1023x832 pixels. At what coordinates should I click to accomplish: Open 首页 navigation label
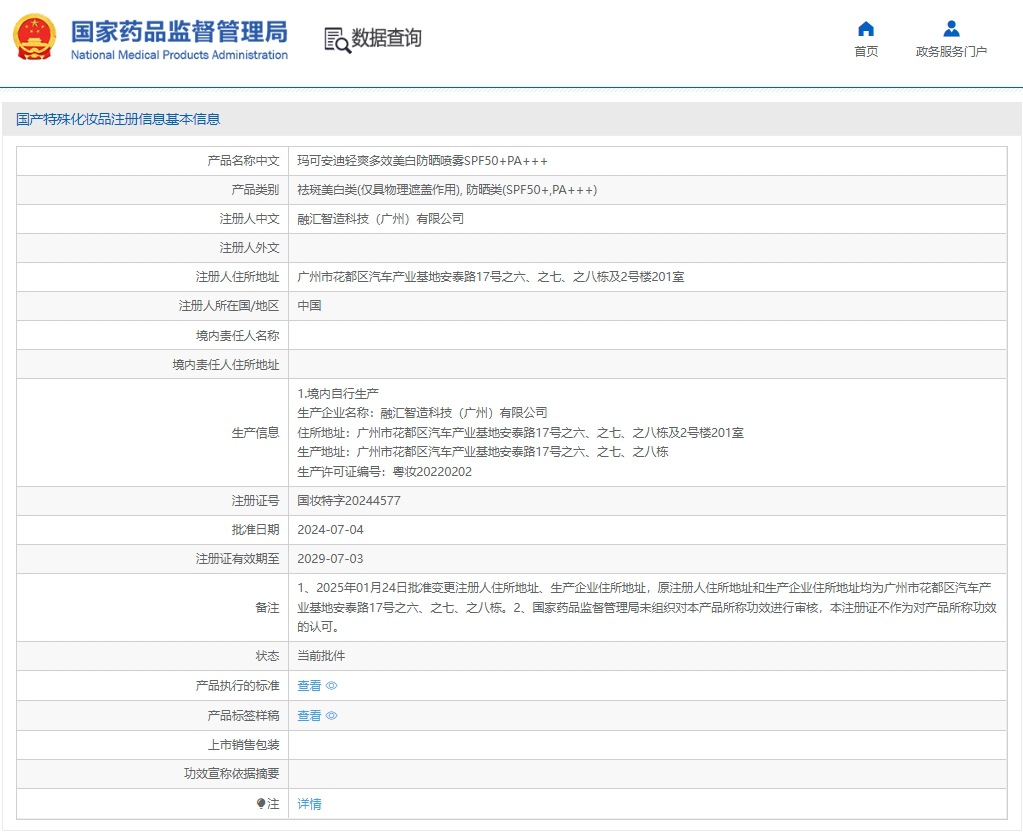tap(866, 52)
